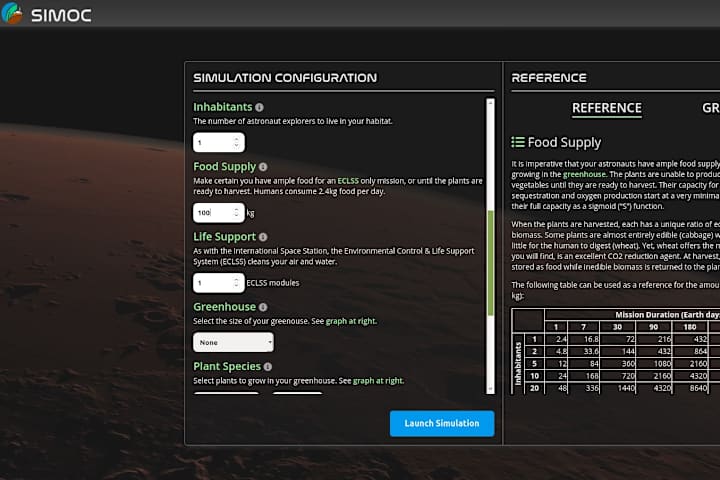Click the 33.6 cell in the table
The height and width of the screenshot is (480, 720).
584,351
